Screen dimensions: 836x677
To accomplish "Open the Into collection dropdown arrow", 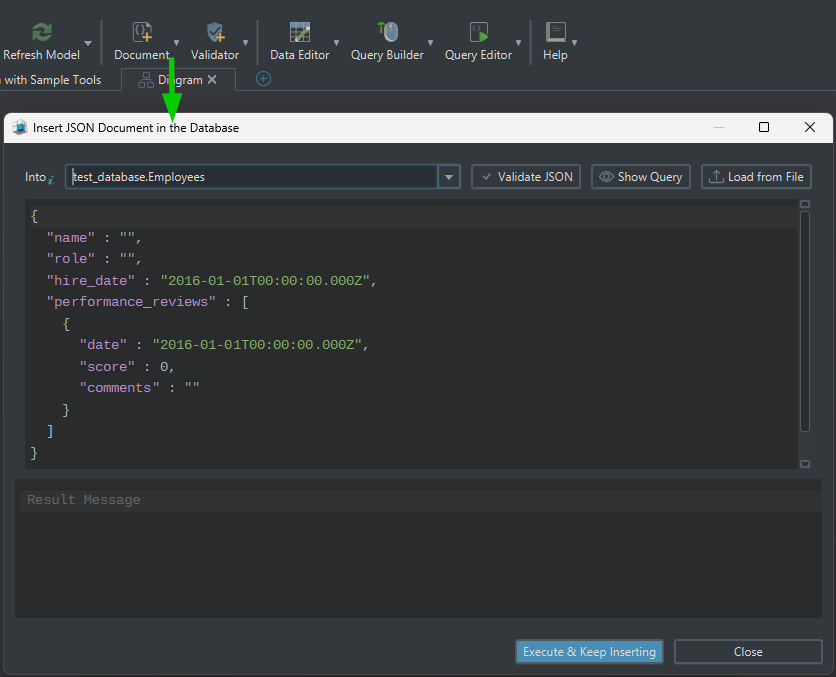I will (x=449, y=177).
